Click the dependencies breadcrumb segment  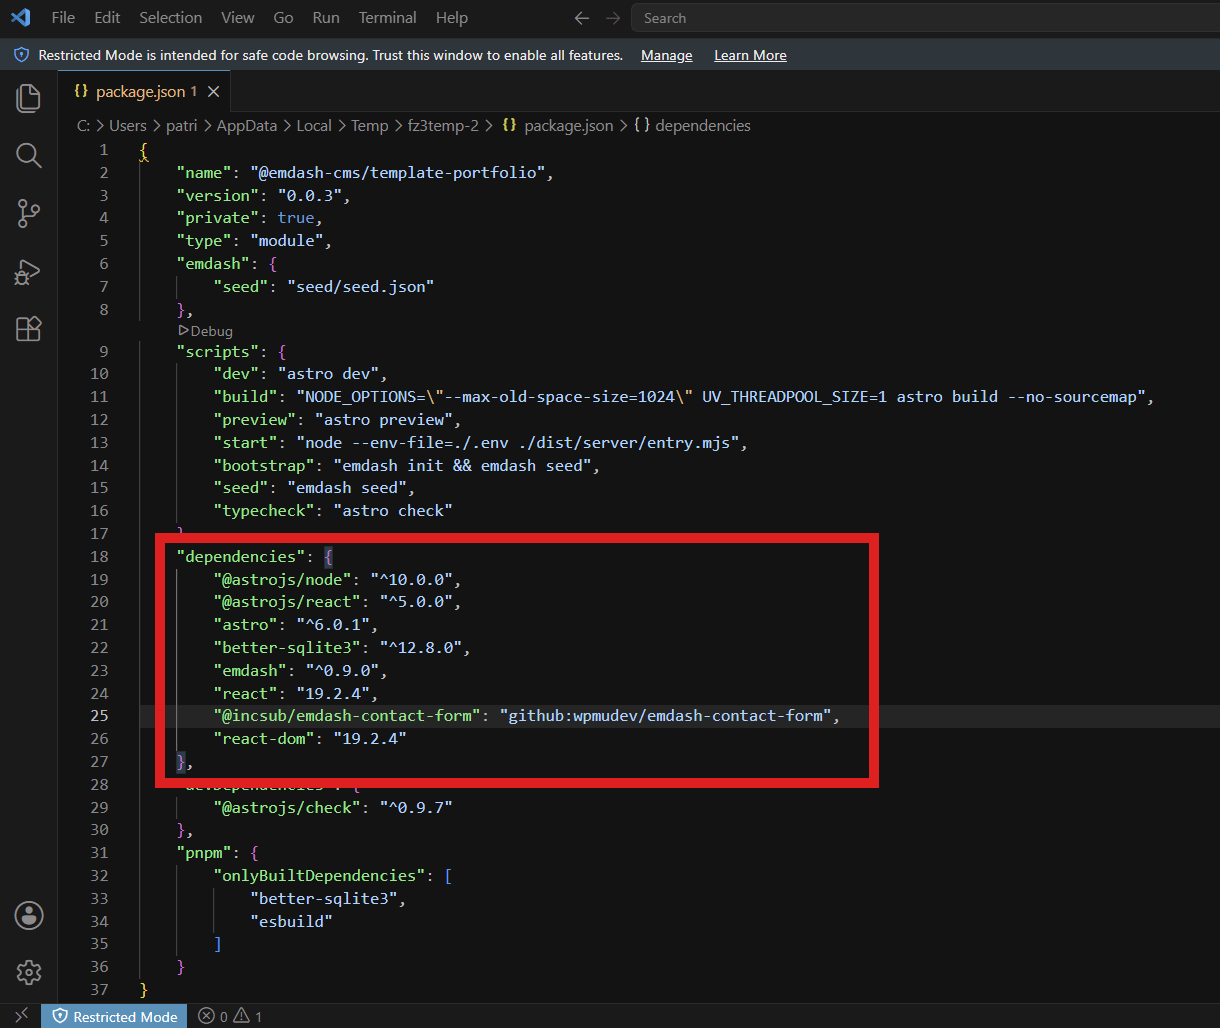692,126
